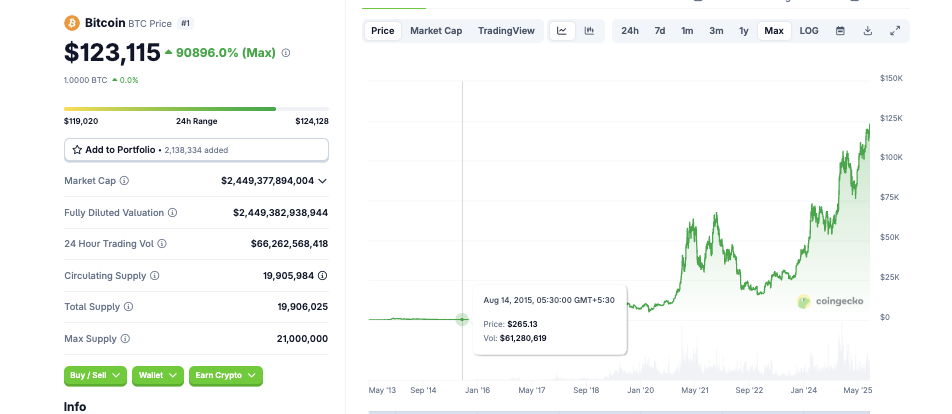Download the chart data
952x414 pixels.
pyautogui.click(x=868, y=31)
